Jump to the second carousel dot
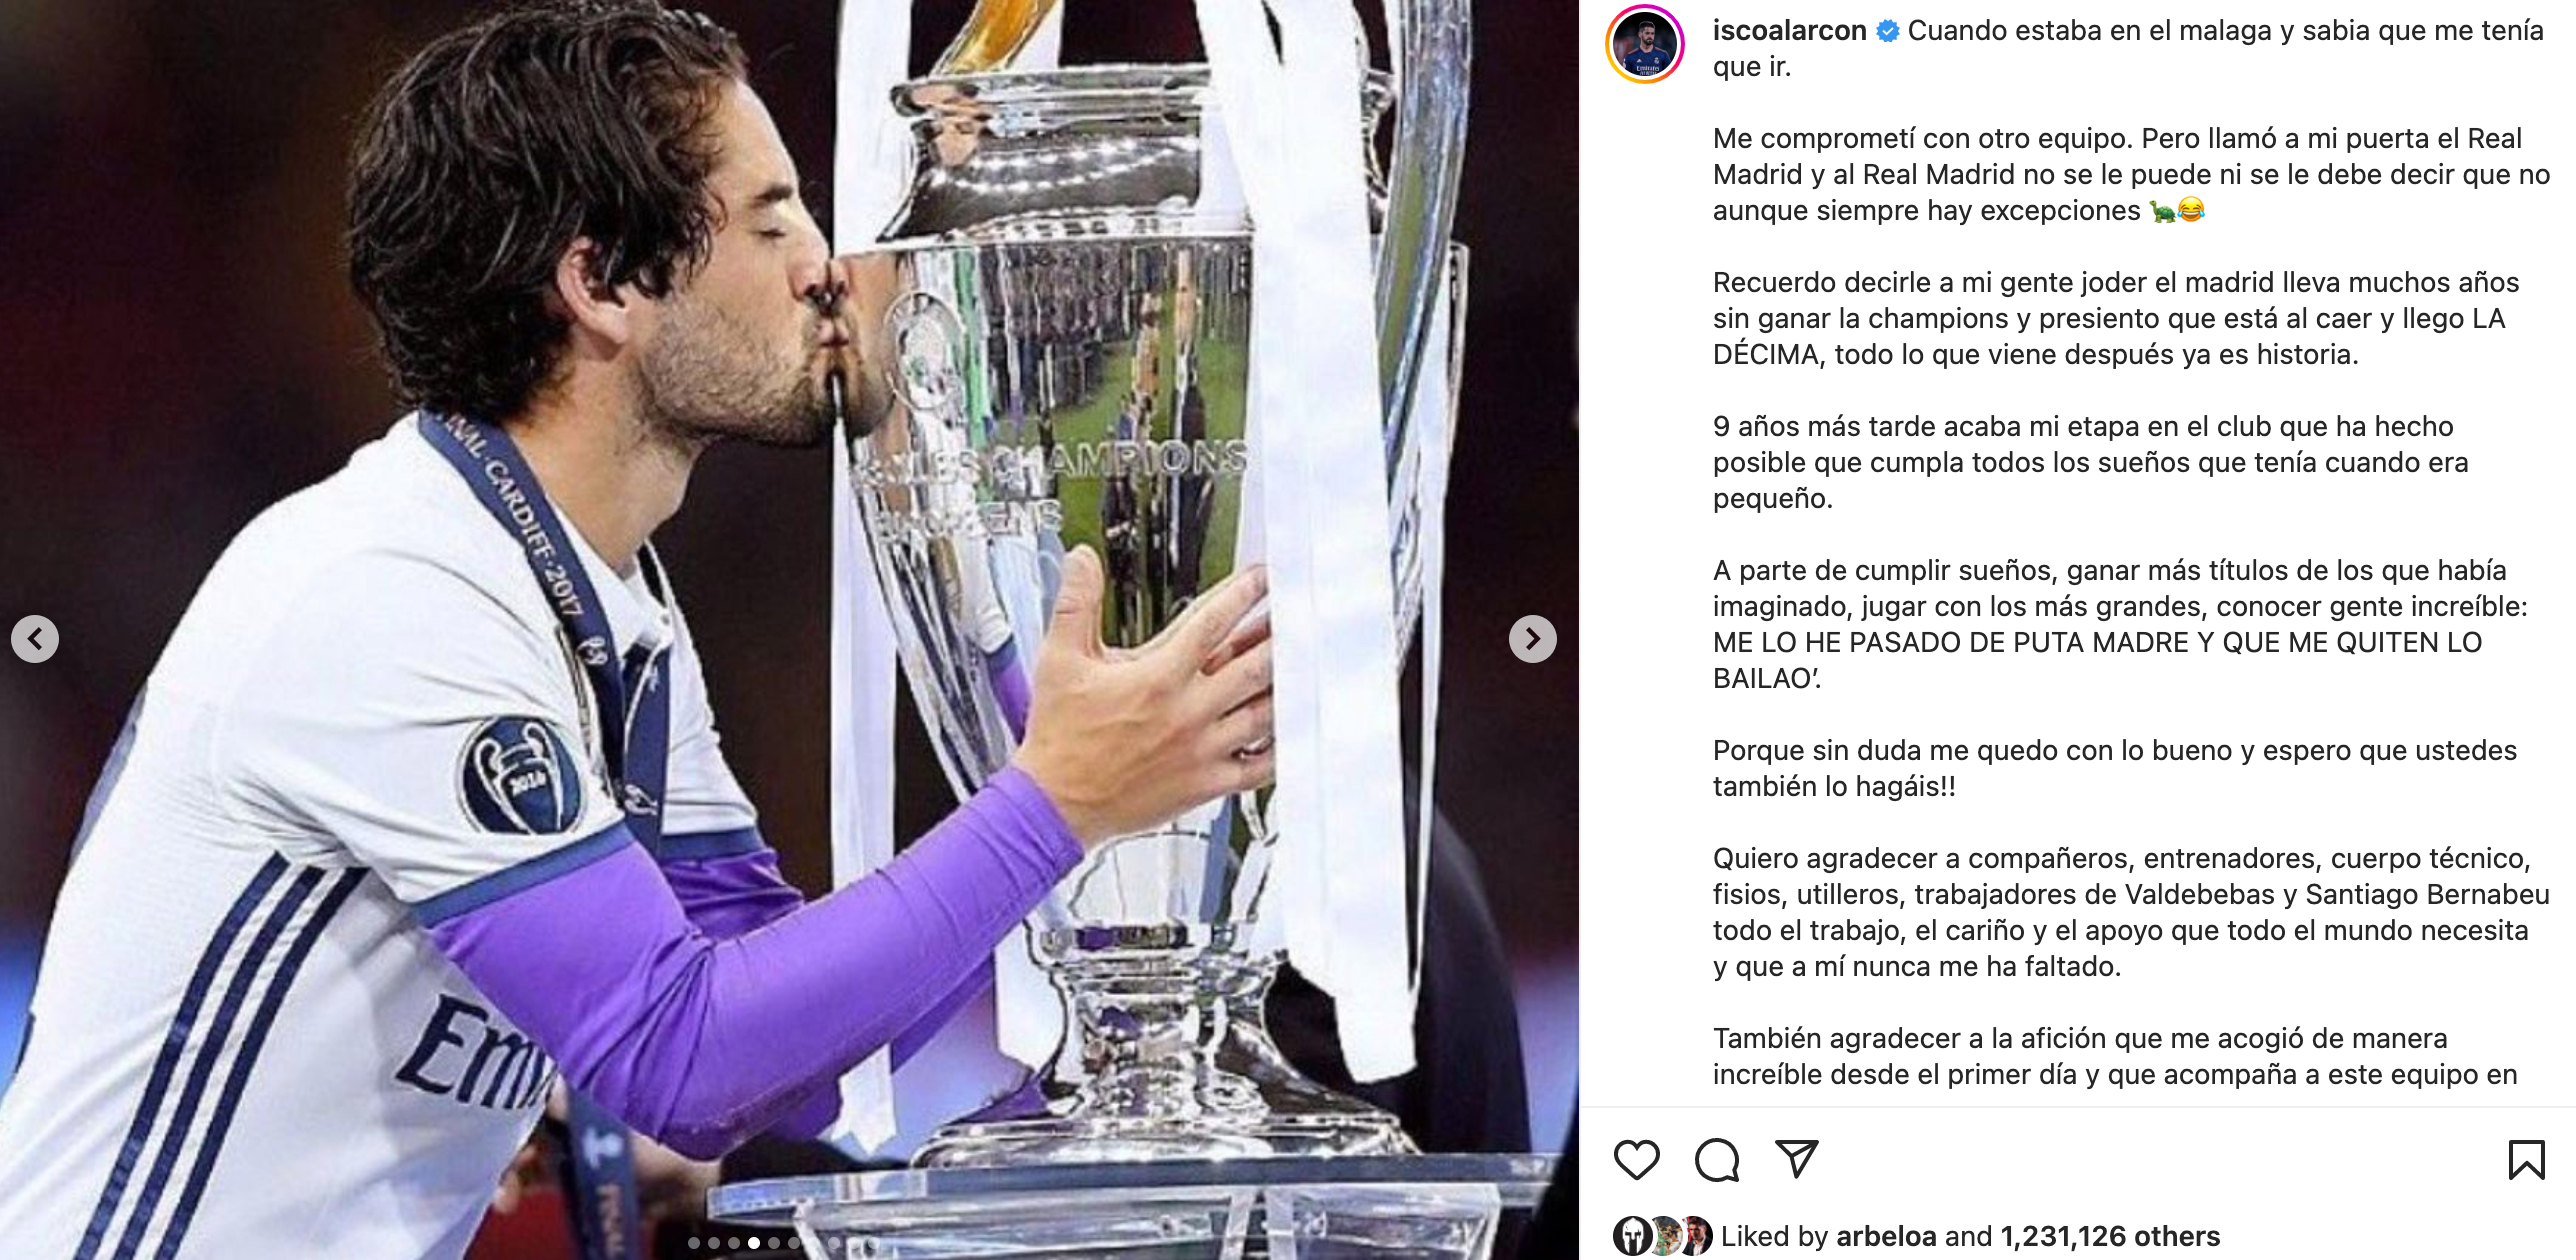Viewport: 2576px width, 1260px height. pos(714,1243)
